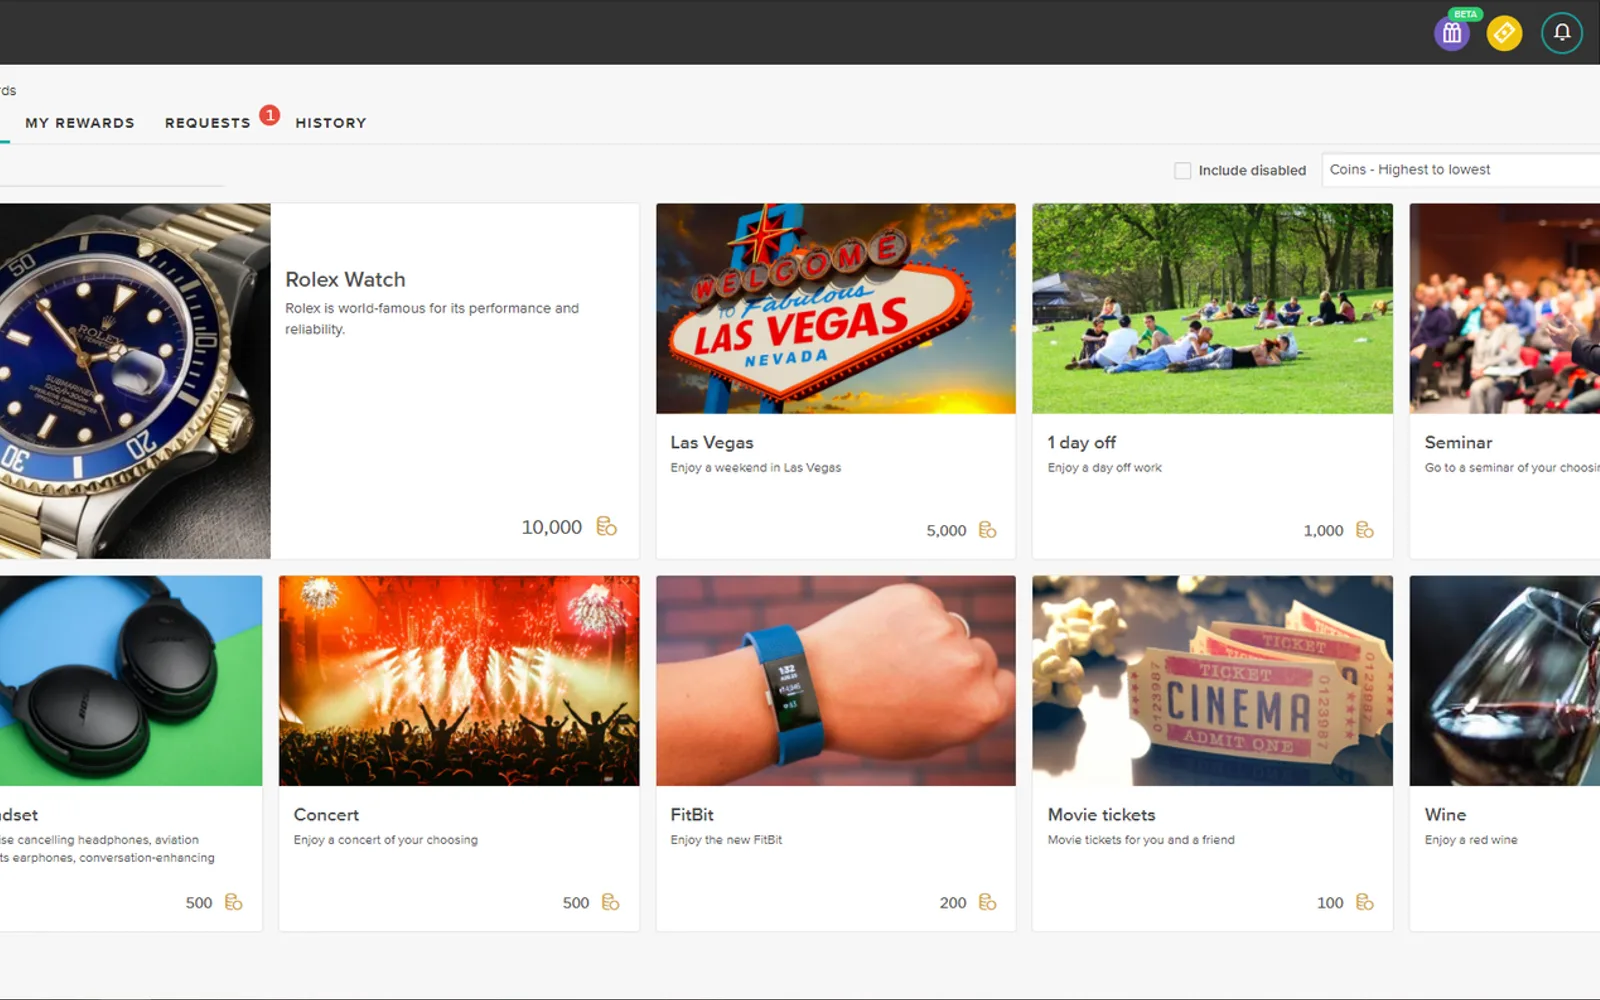Viewport: 1600px width, 1000px height.
Task: Click the Las Vegas sign image
Action: tap(836, 309)
